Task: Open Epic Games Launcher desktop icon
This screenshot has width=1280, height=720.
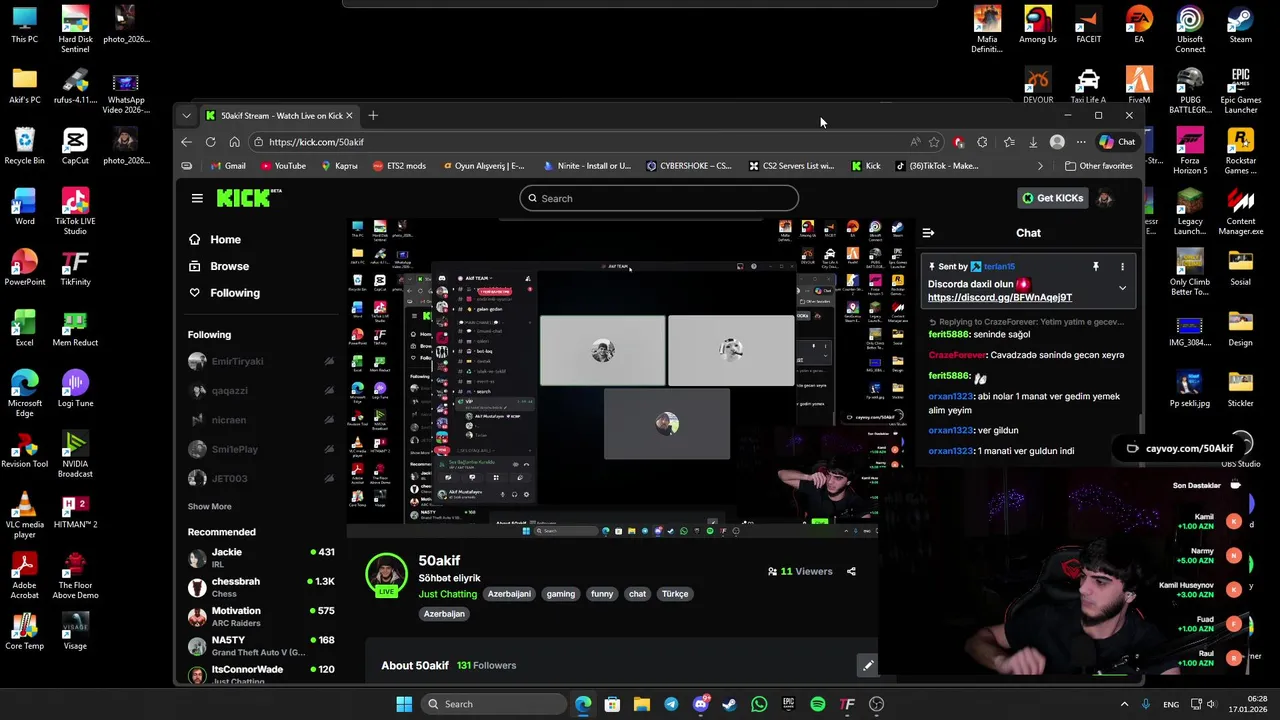Action: 1241,90
